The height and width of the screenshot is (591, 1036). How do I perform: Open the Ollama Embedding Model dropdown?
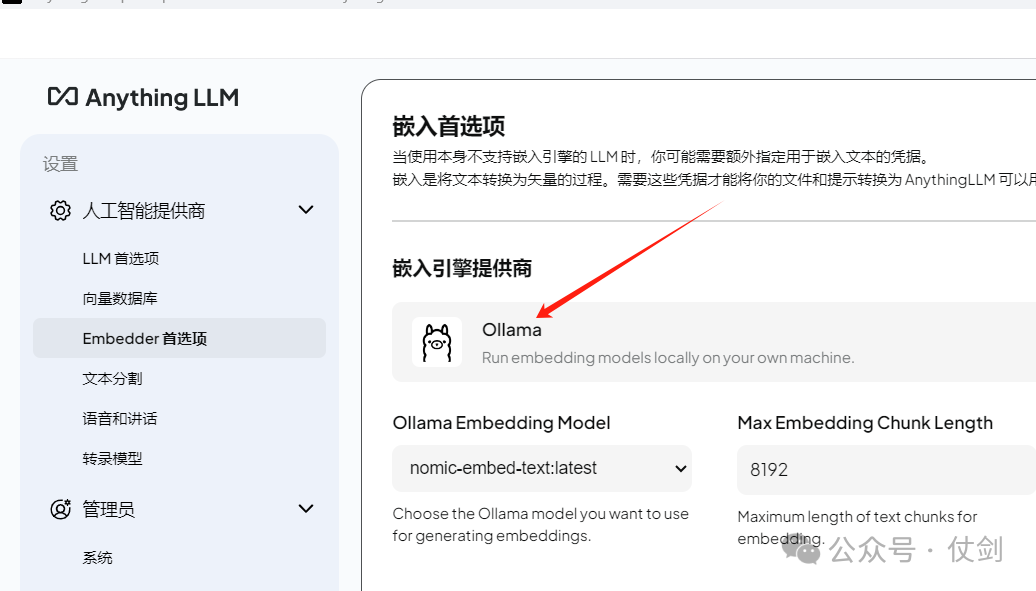pos(542,469)
